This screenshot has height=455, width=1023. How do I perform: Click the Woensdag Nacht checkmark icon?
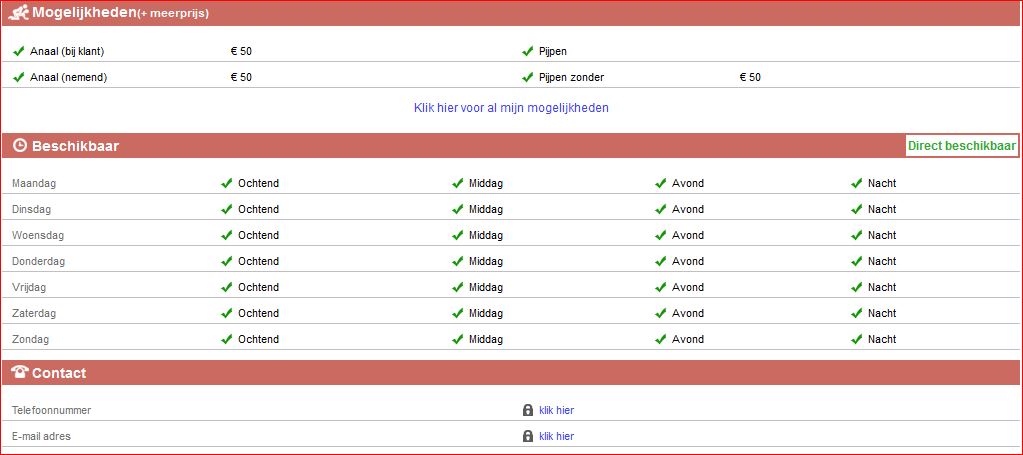(857, 236)
